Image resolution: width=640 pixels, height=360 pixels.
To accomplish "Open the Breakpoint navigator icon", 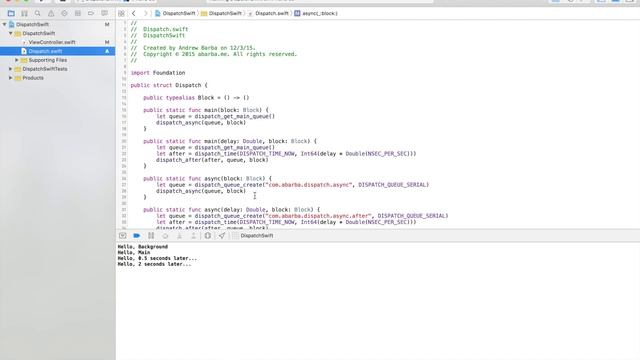I will pyautogui.click(x=91, y=13).
